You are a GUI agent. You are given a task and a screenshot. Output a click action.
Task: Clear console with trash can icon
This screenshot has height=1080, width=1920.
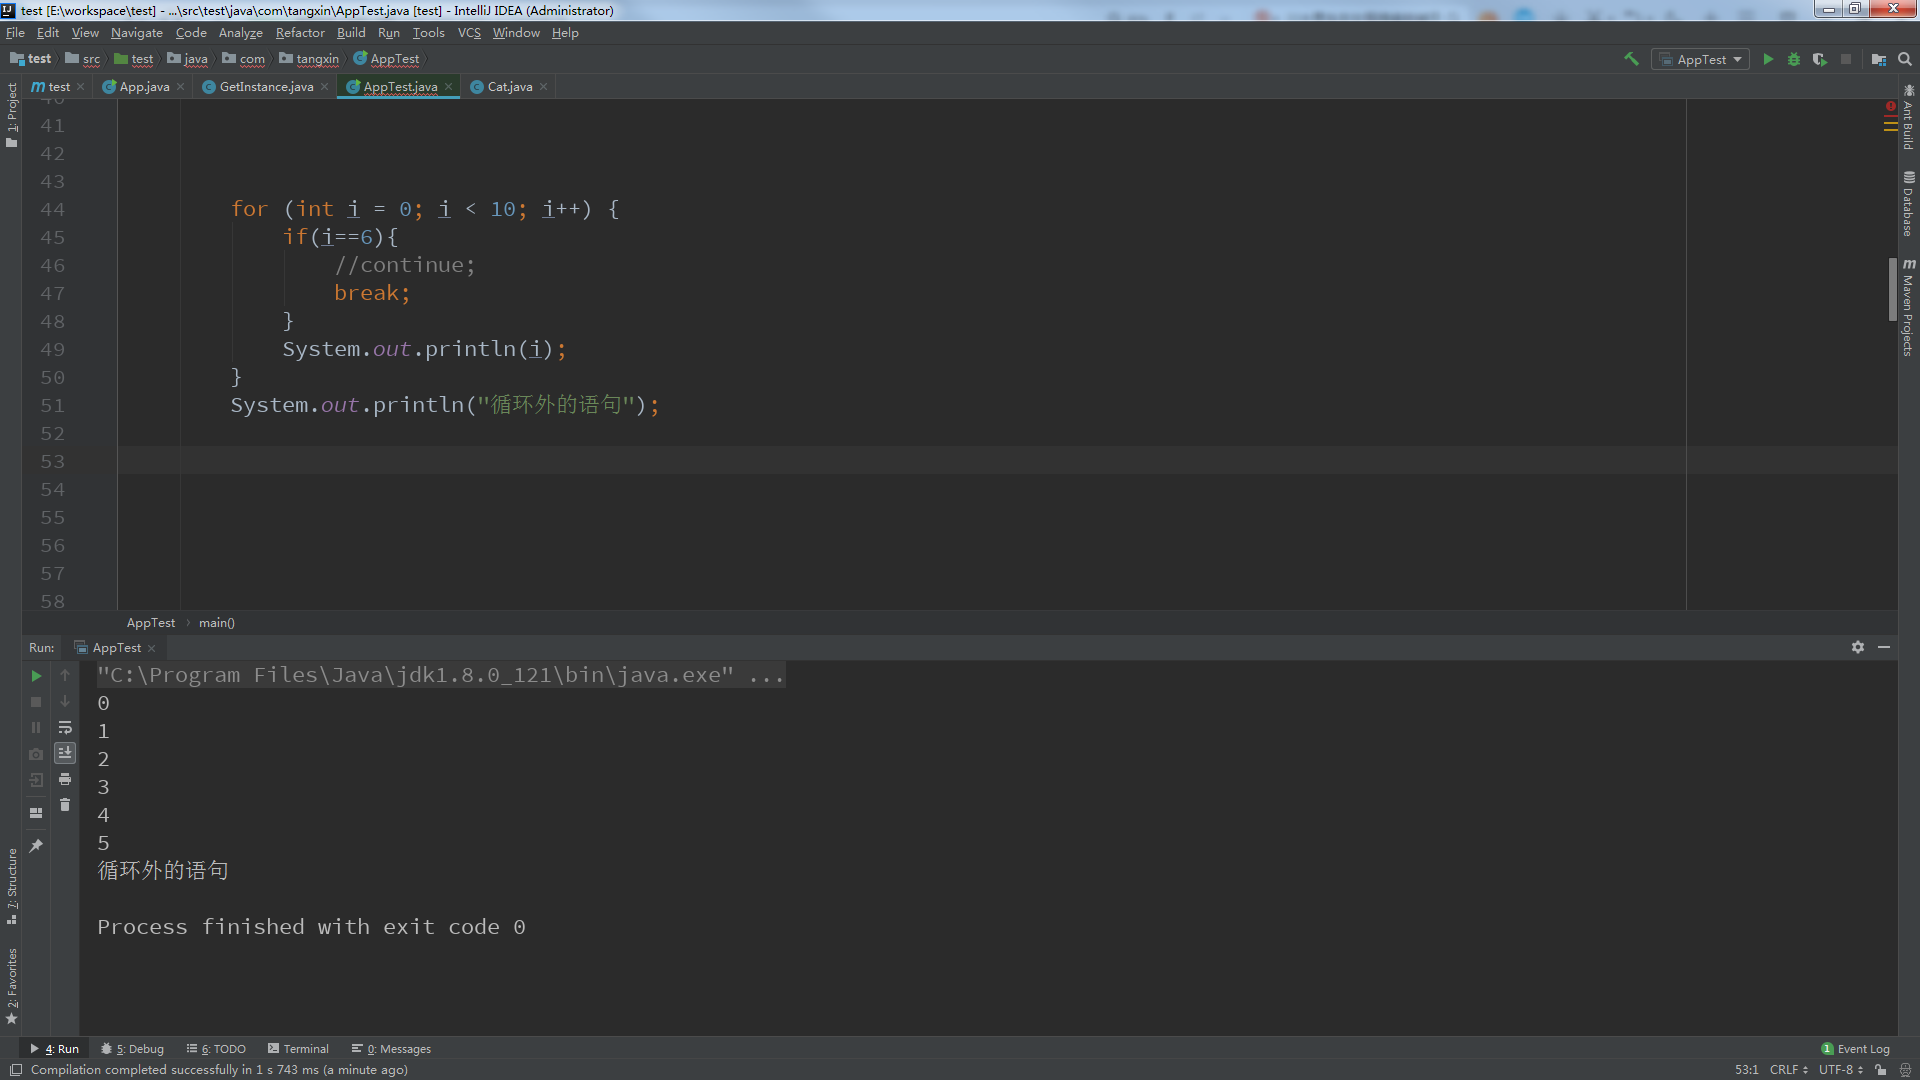click(65, 805)
